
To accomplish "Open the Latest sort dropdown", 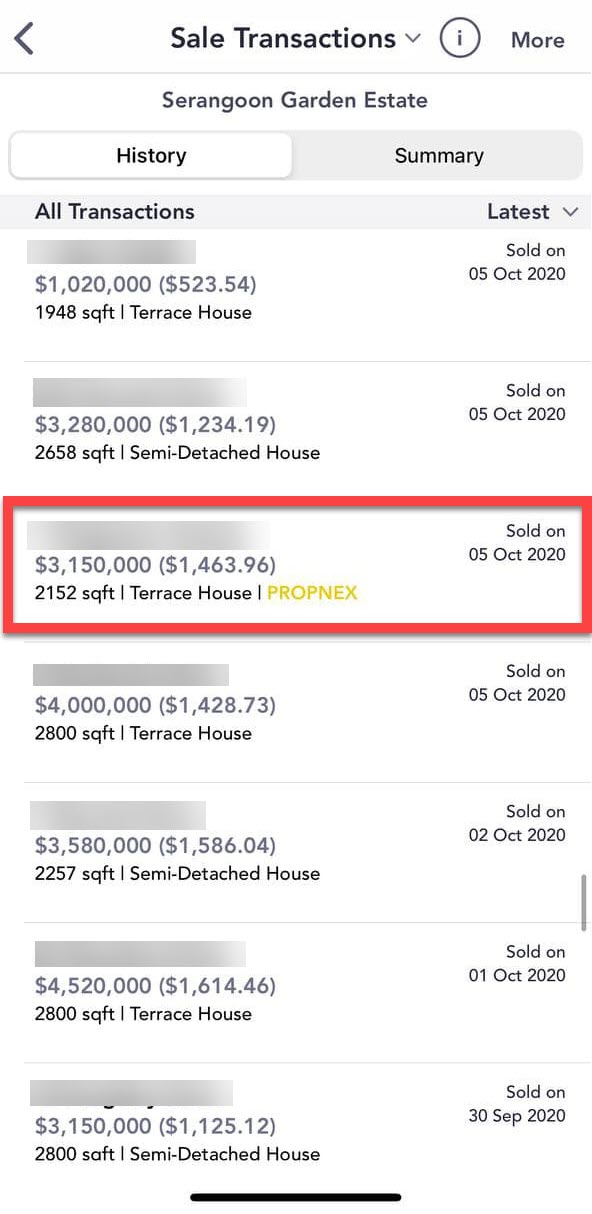I will click(533, 211).
